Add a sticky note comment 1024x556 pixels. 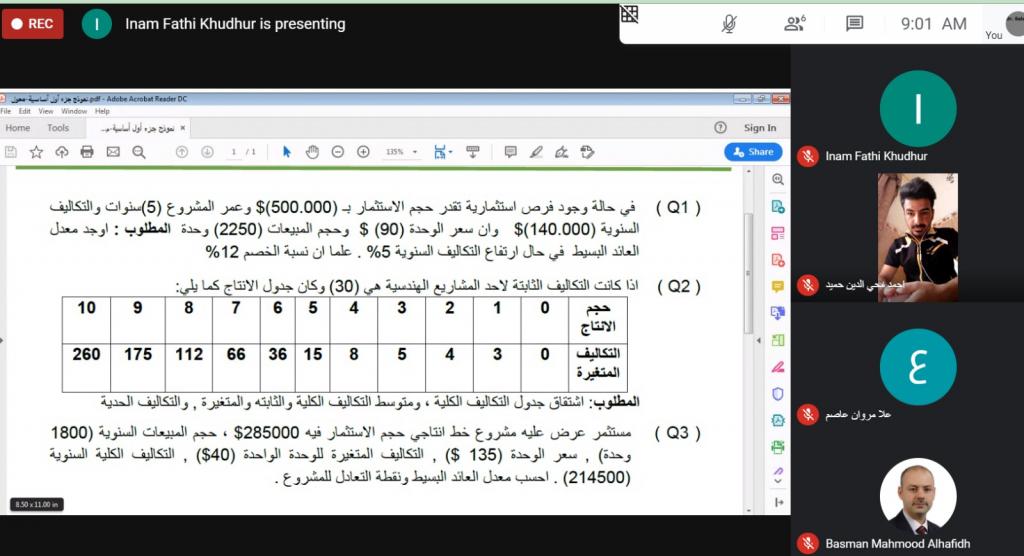(x=510, y=152)
